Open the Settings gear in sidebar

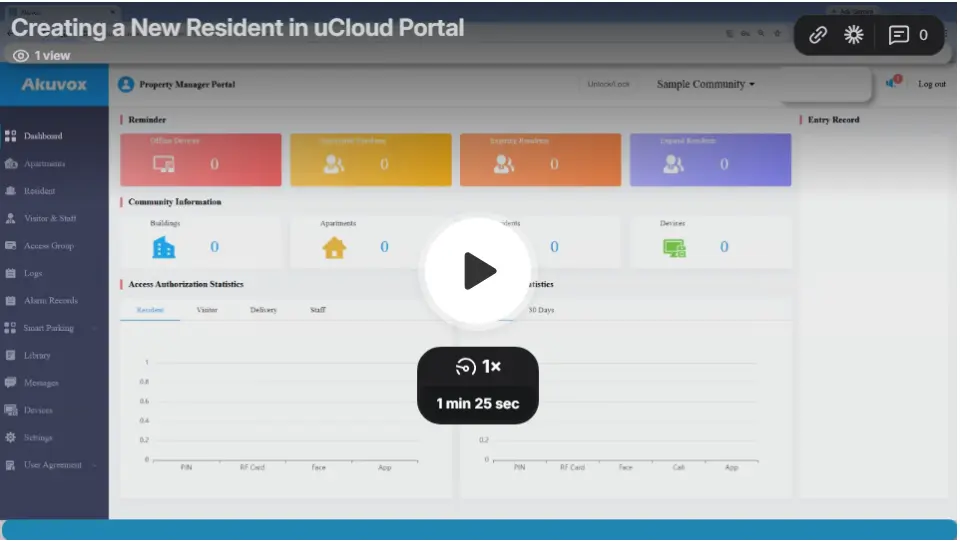12,438
